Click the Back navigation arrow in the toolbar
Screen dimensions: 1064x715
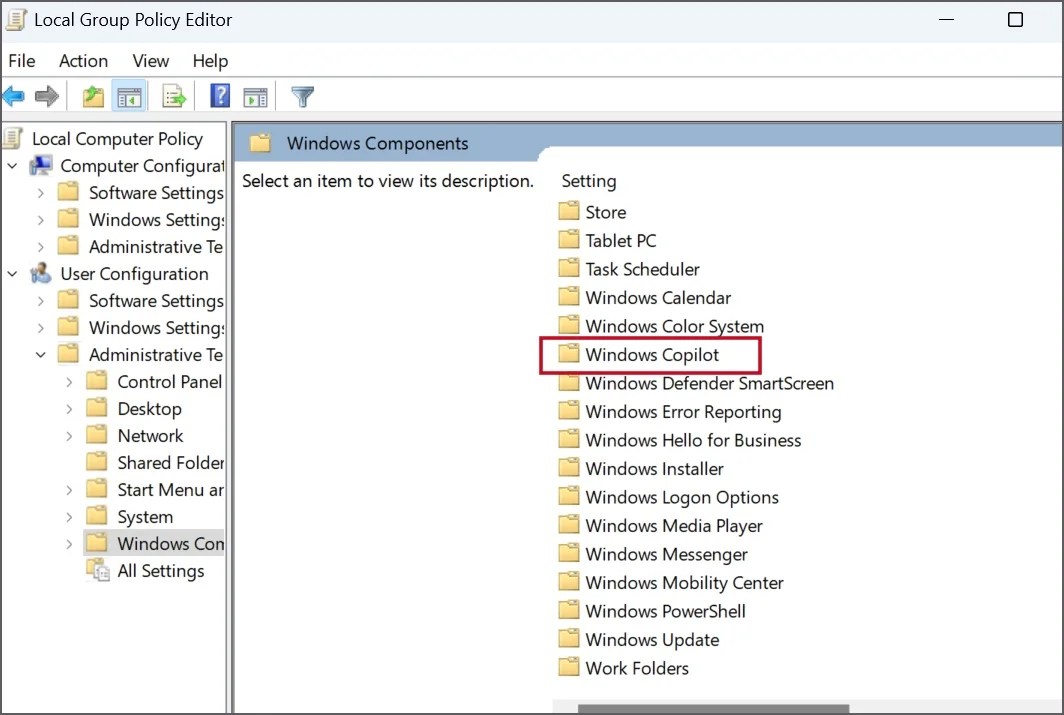click(13, 96)
